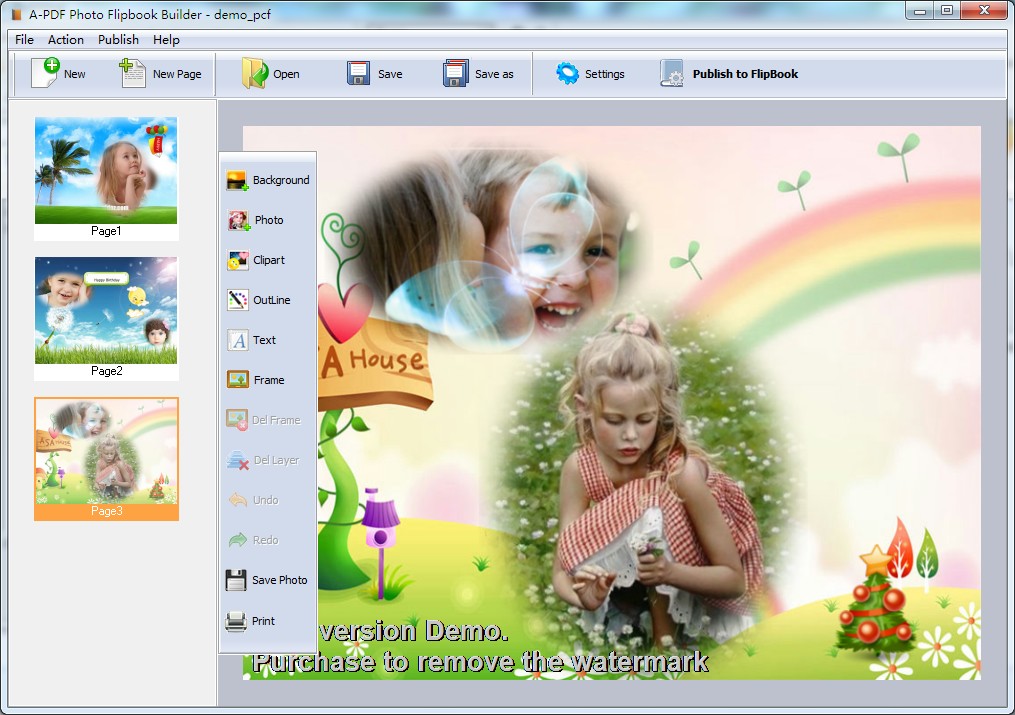The width and height of the screenshot is (1015, 715).
Task: Open the Publish menu
Action: click(x=118, y=39)
